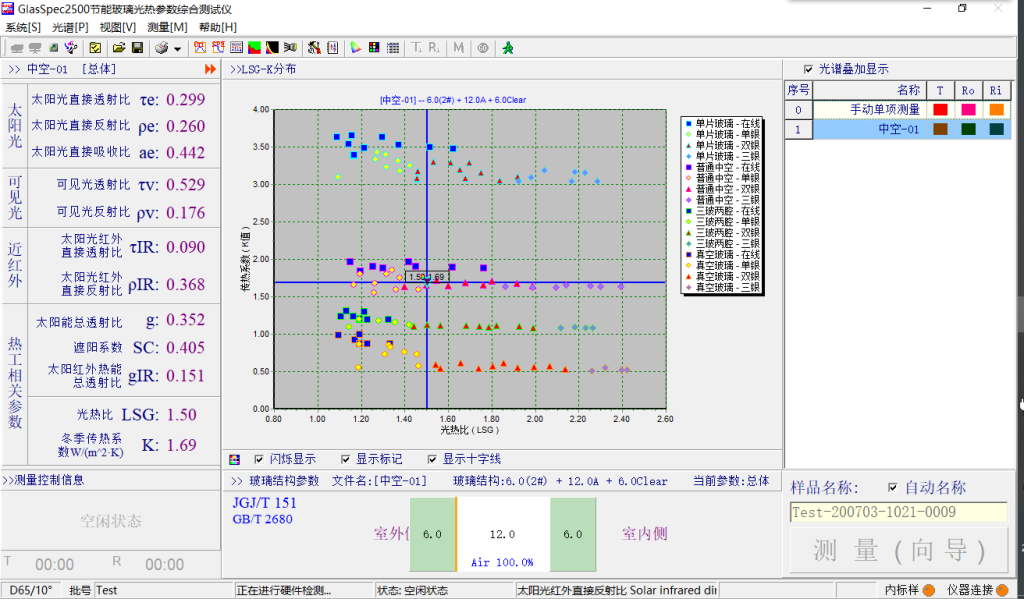
Task: Click the black chart with colored curve icon
Action: point(272,48)
